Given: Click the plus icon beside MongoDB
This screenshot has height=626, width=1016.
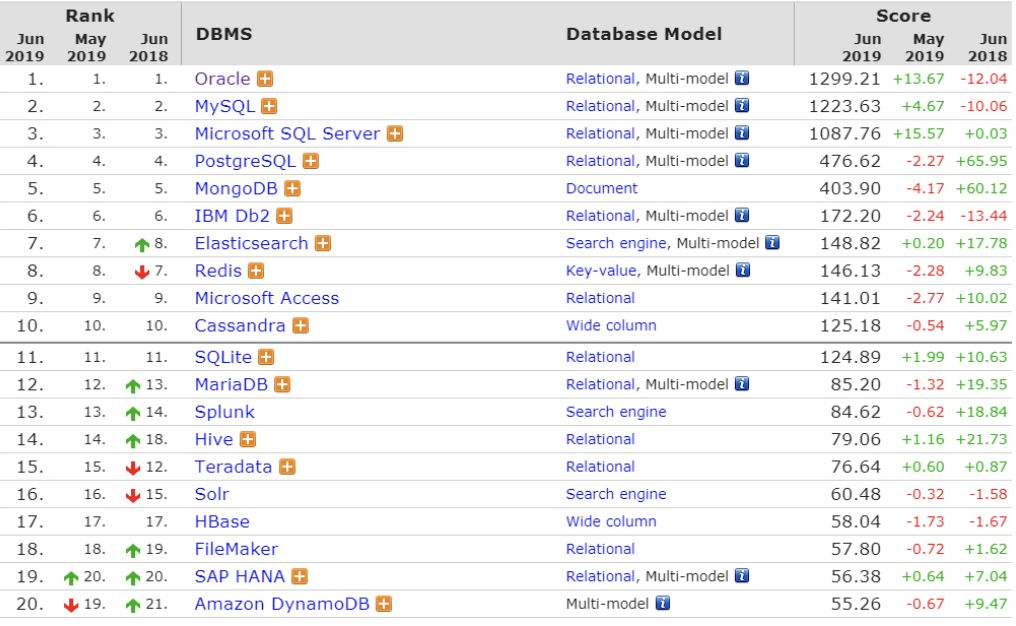Looking at the screenshot, I should 293,189.
